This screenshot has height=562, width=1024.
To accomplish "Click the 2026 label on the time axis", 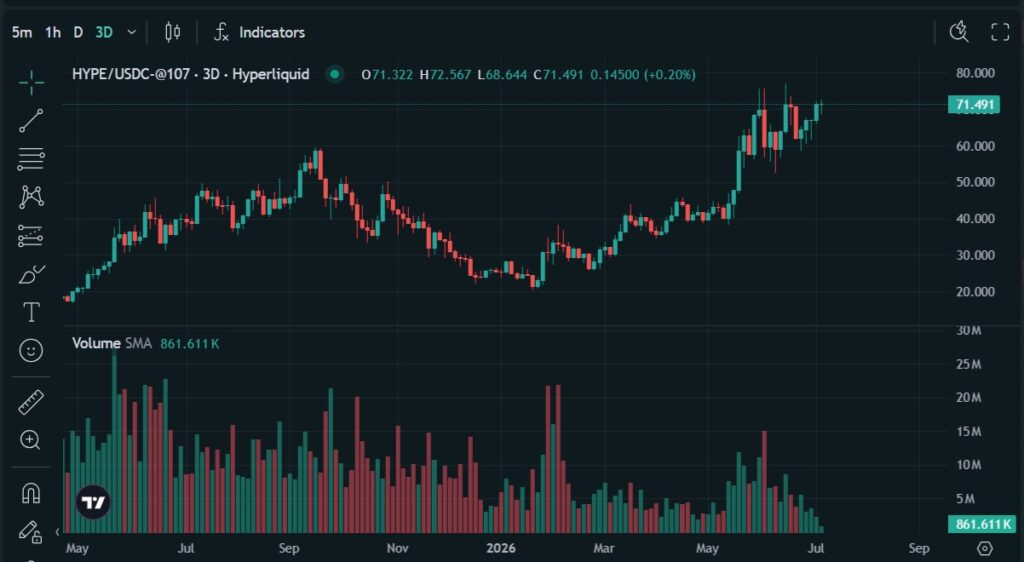I will [x=500, y=548].
